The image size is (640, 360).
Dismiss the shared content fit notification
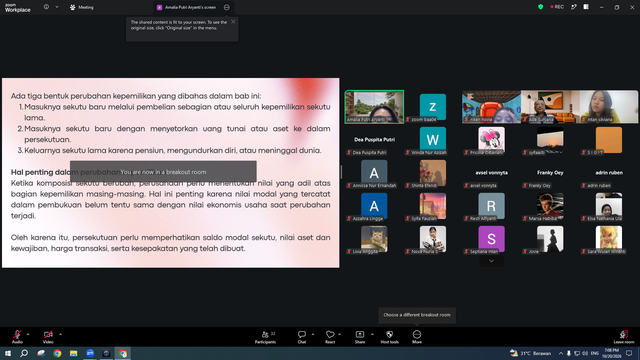[x=233, y=22]
